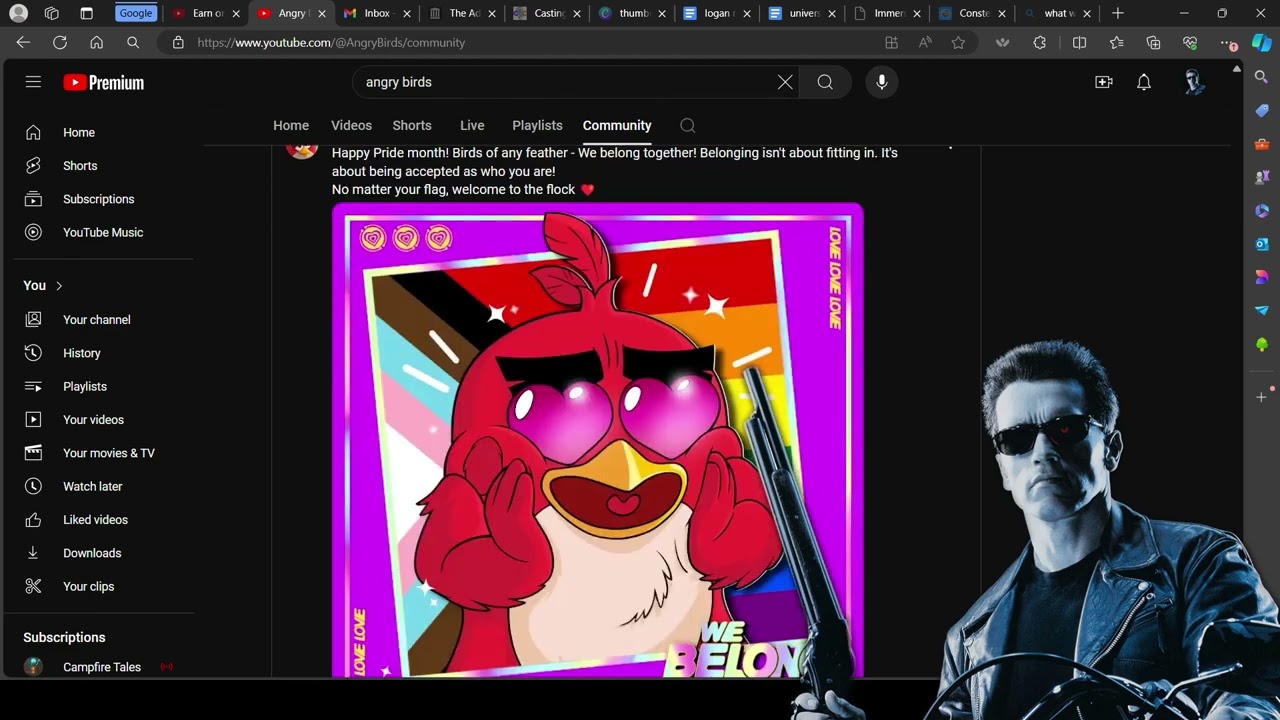Click the search magnifier button
Viewport: 1280px width, 720px height.
[825, 82]
